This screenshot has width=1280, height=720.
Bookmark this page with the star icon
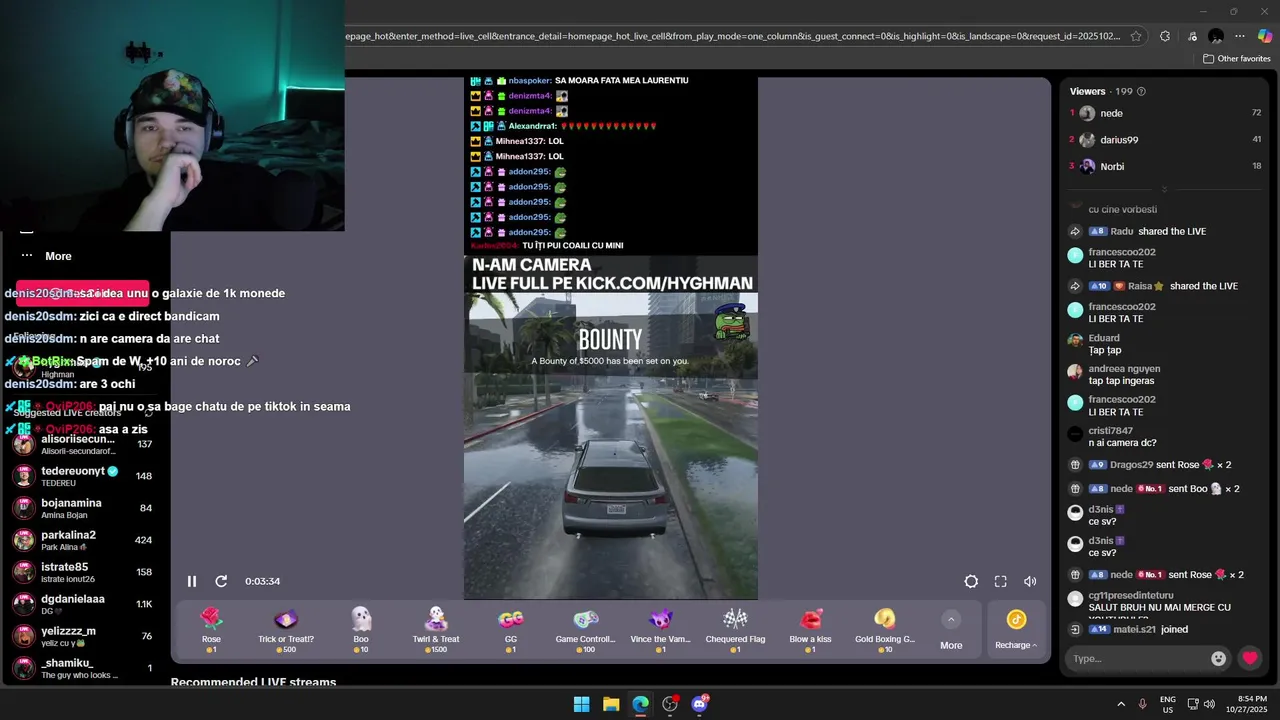1136,36
